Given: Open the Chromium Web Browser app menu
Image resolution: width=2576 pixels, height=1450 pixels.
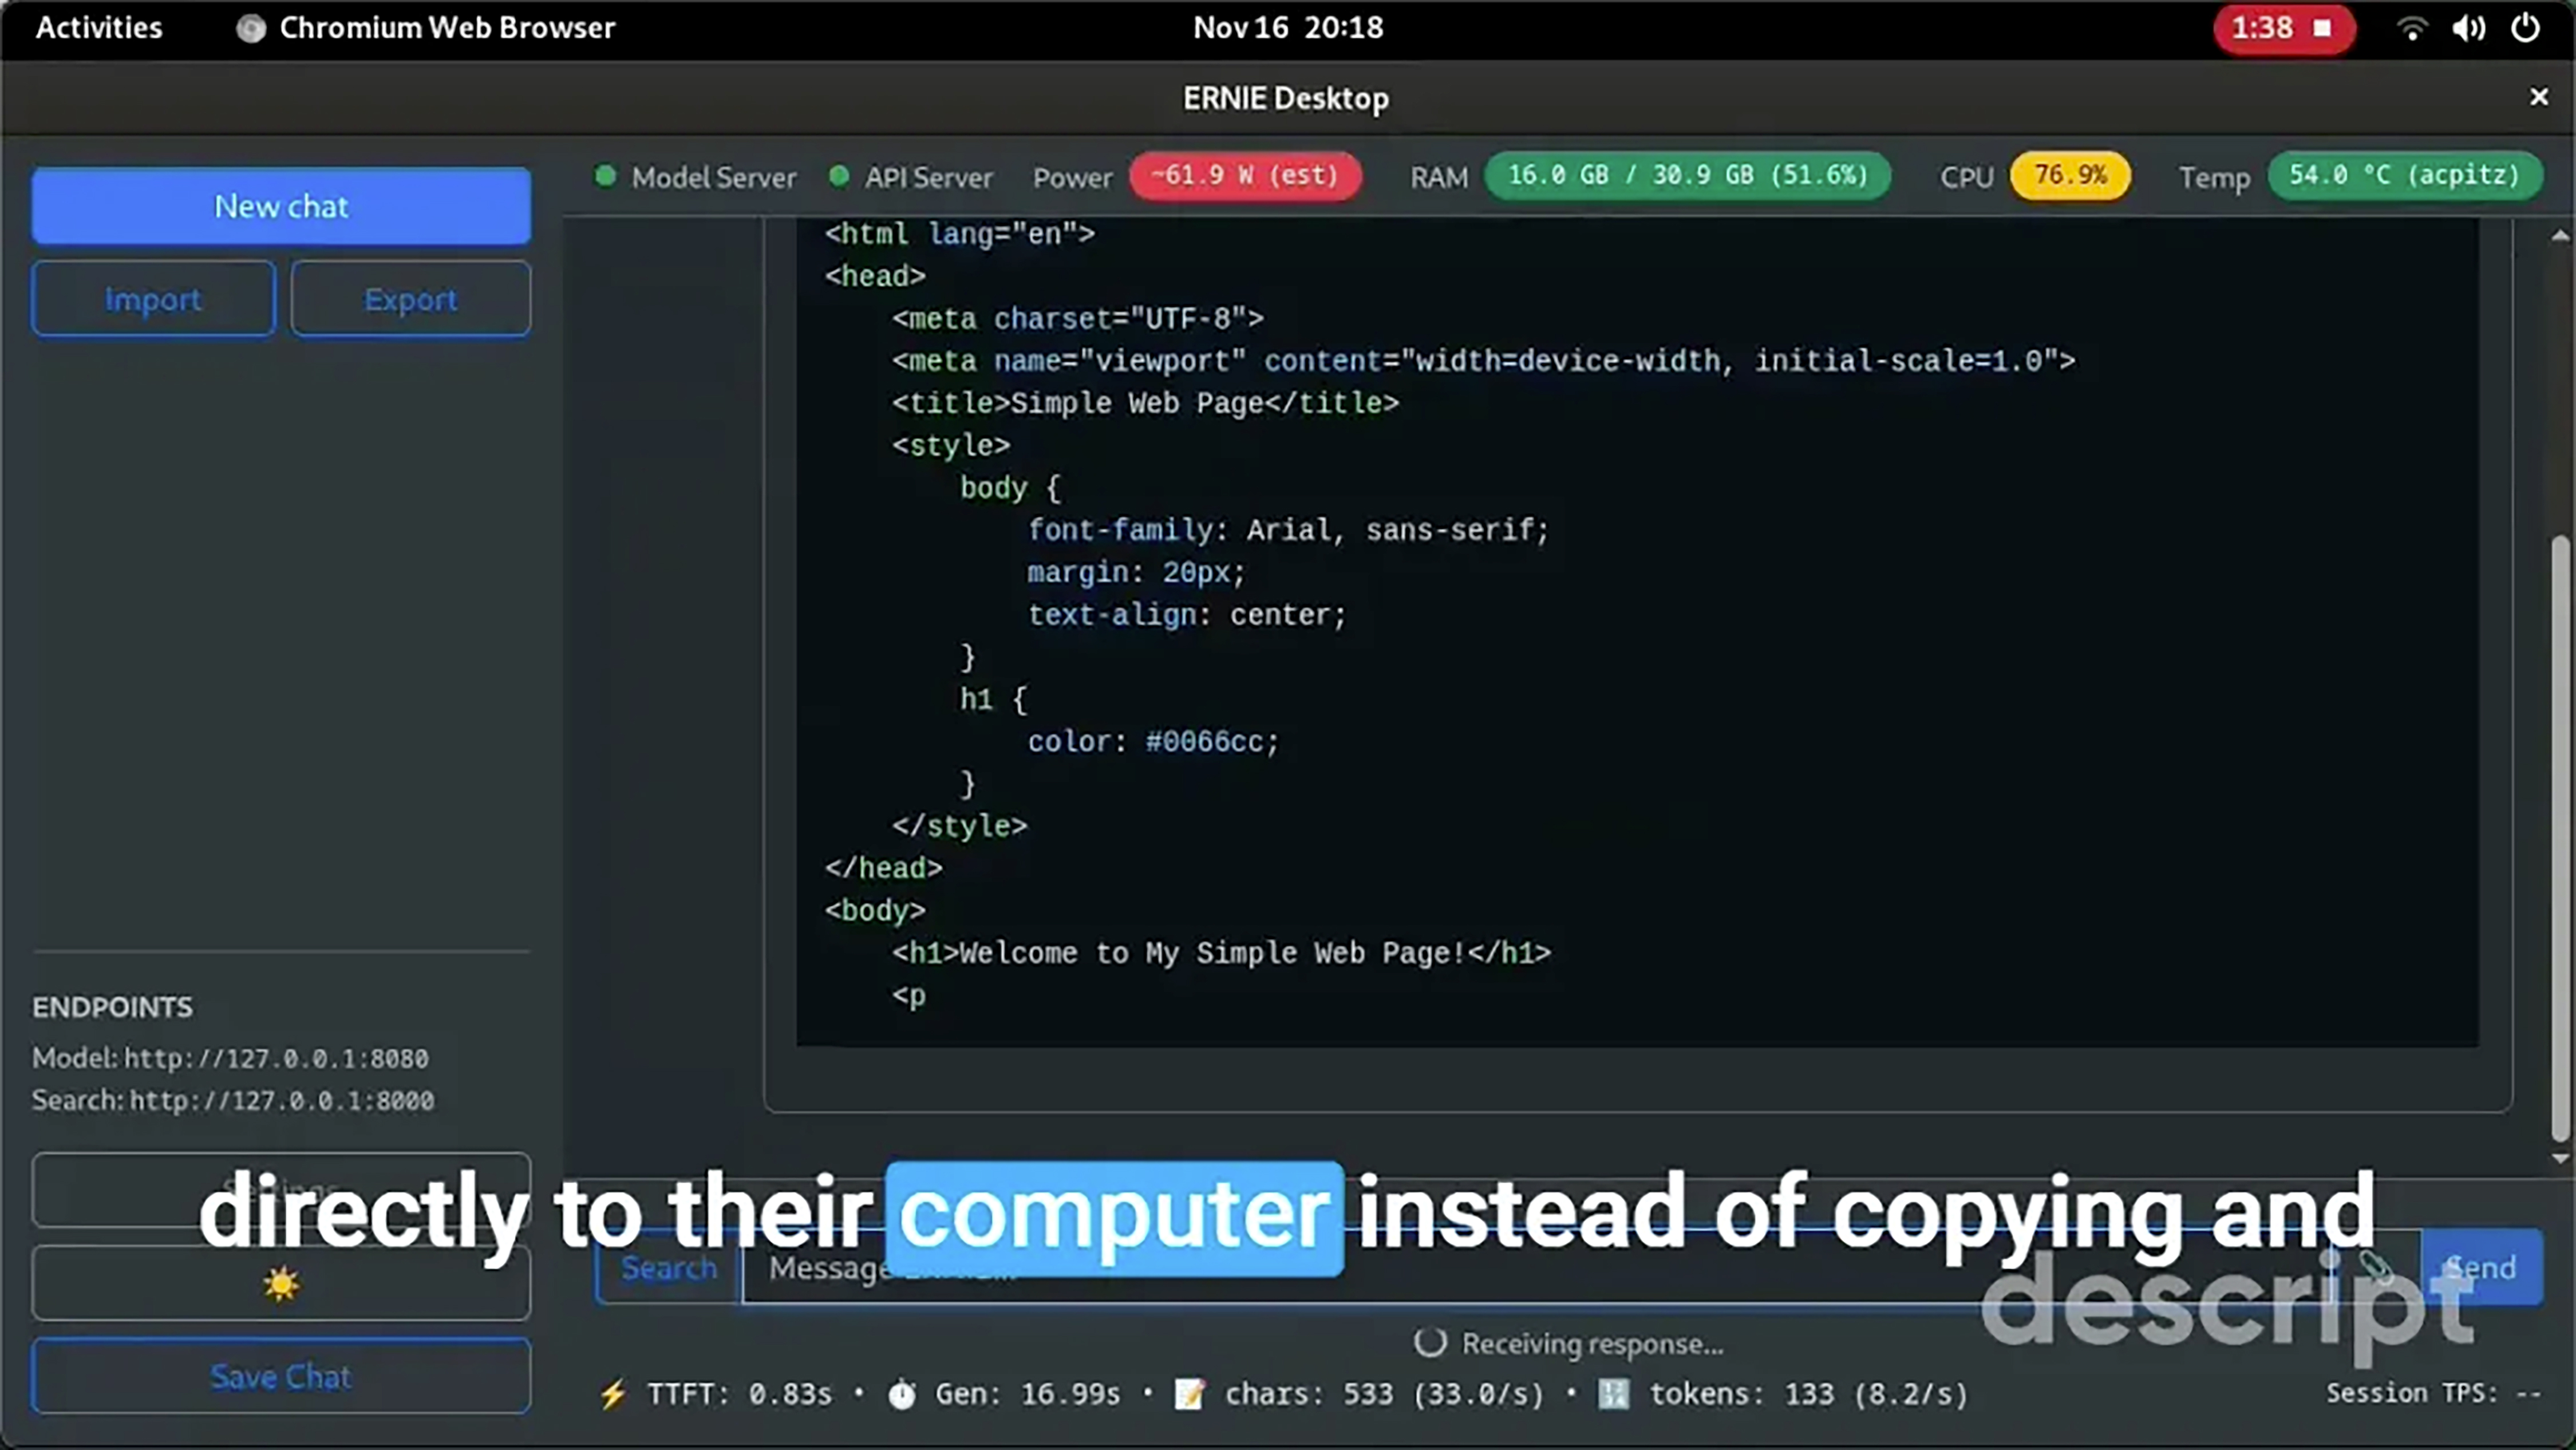Looking at the screenshot, I should pos(426,28).
